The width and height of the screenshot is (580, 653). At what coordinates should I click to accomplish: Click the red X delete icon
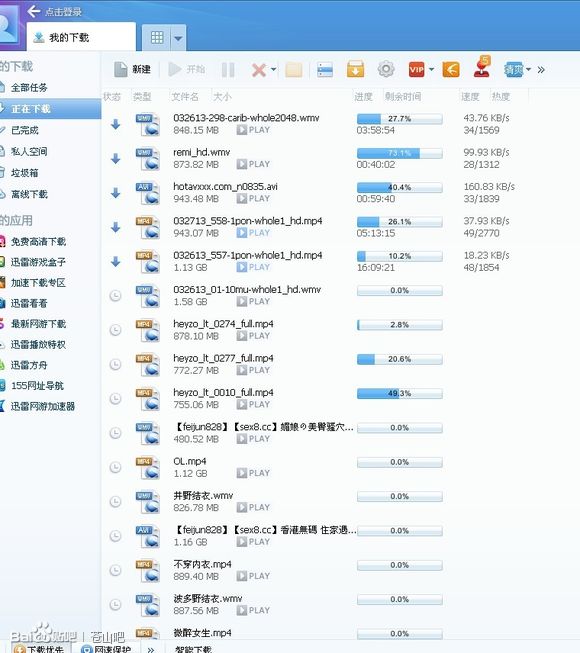[x=259, y=70]
